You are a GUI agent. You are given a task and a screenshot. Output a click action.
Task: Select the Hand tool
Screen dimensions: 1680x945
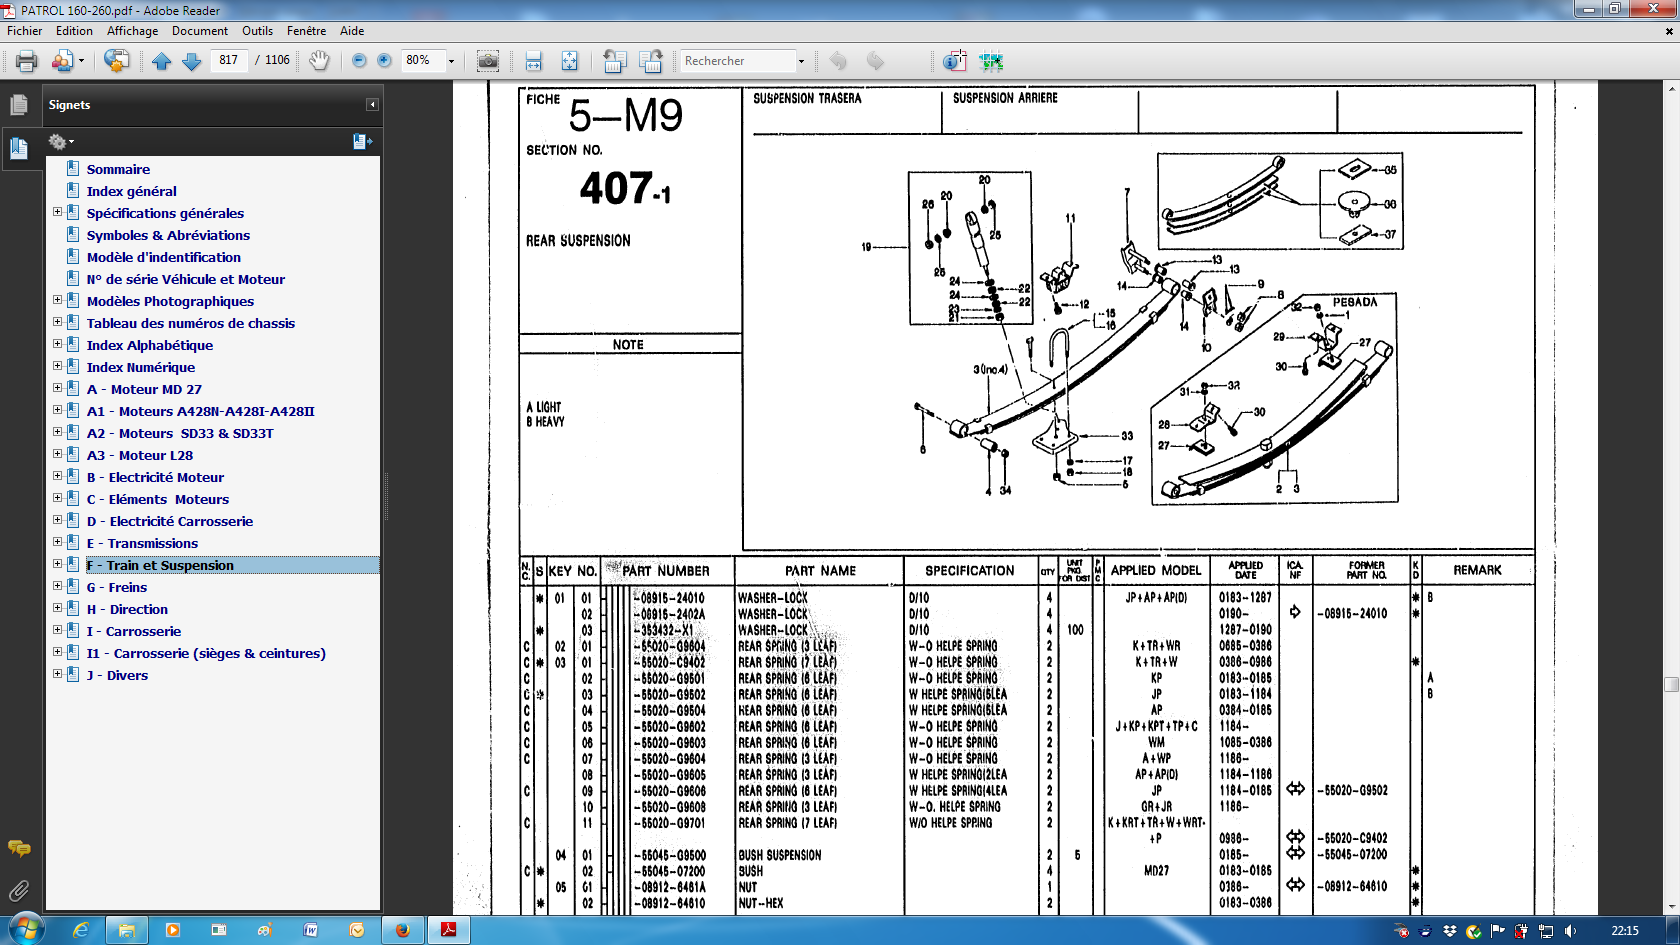[319, 61]
